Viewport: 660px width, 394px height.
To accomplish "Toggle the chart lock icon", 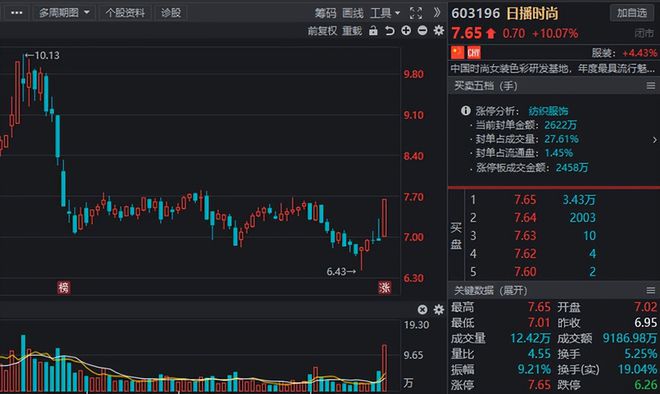I will [373, 30].
